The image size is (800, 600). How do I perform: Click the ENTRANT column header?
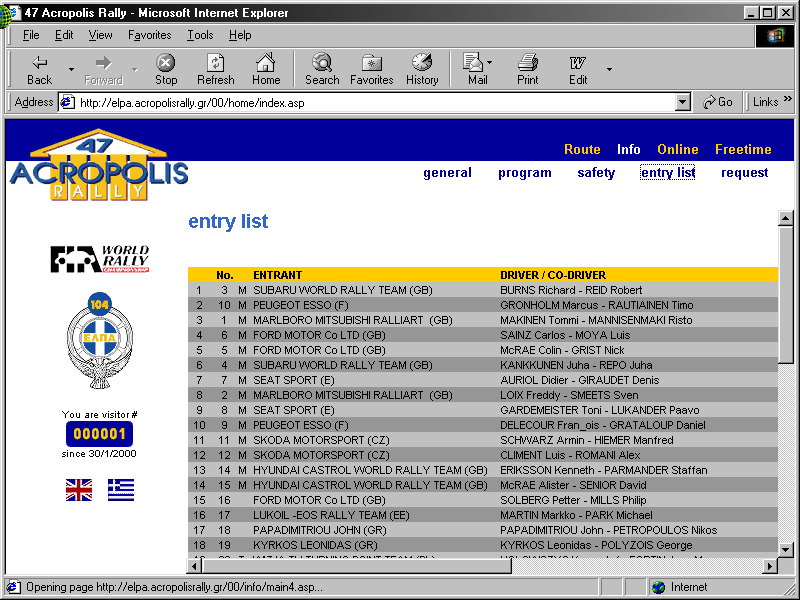tap(278, 275)
